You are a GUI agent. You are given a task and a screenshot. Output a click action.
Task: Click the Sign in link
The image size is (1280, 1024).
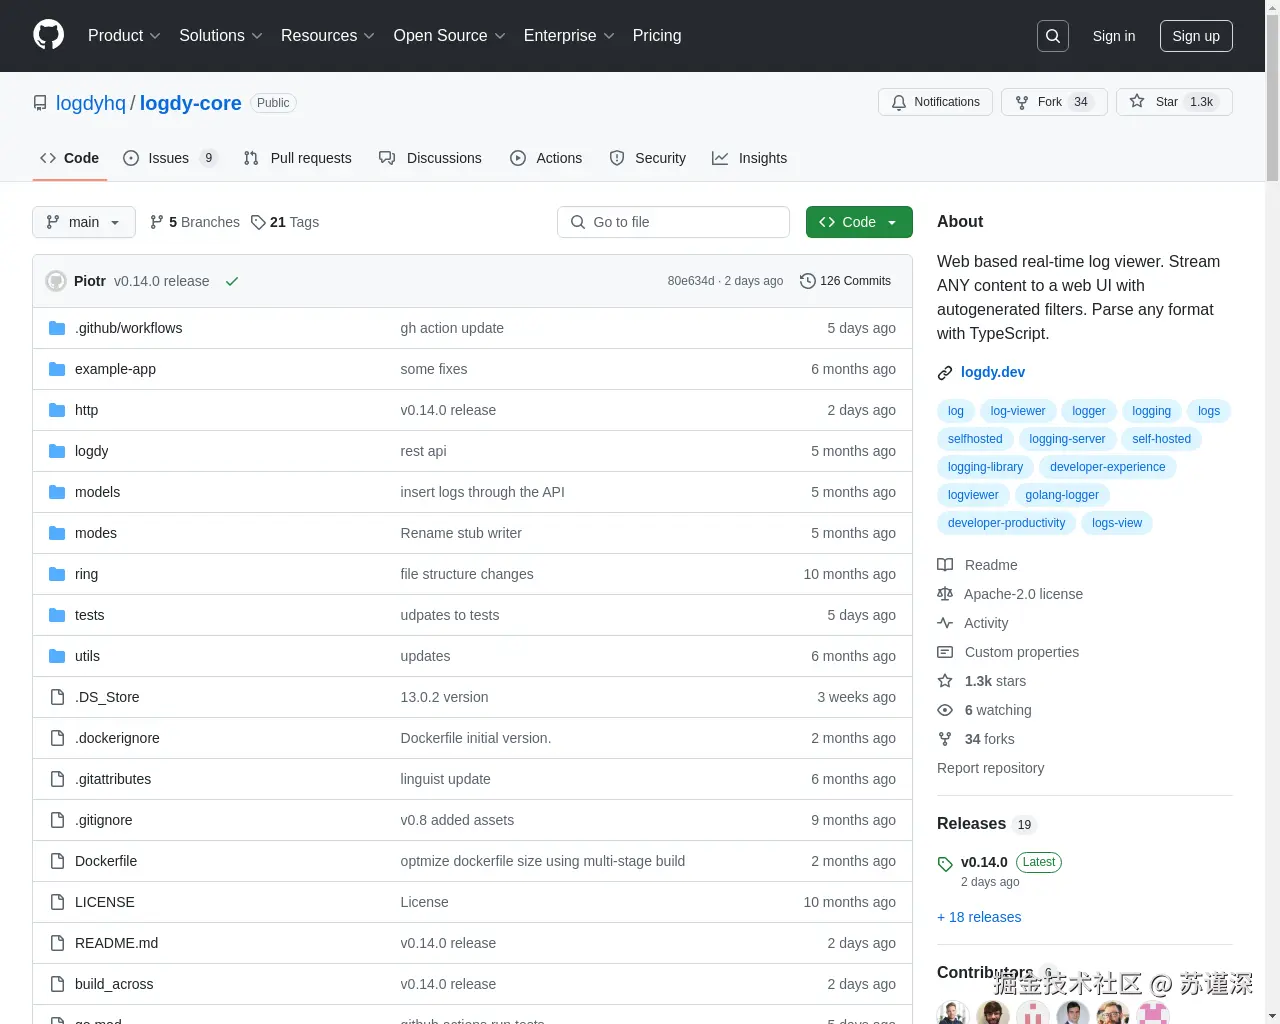point(1114,36)
